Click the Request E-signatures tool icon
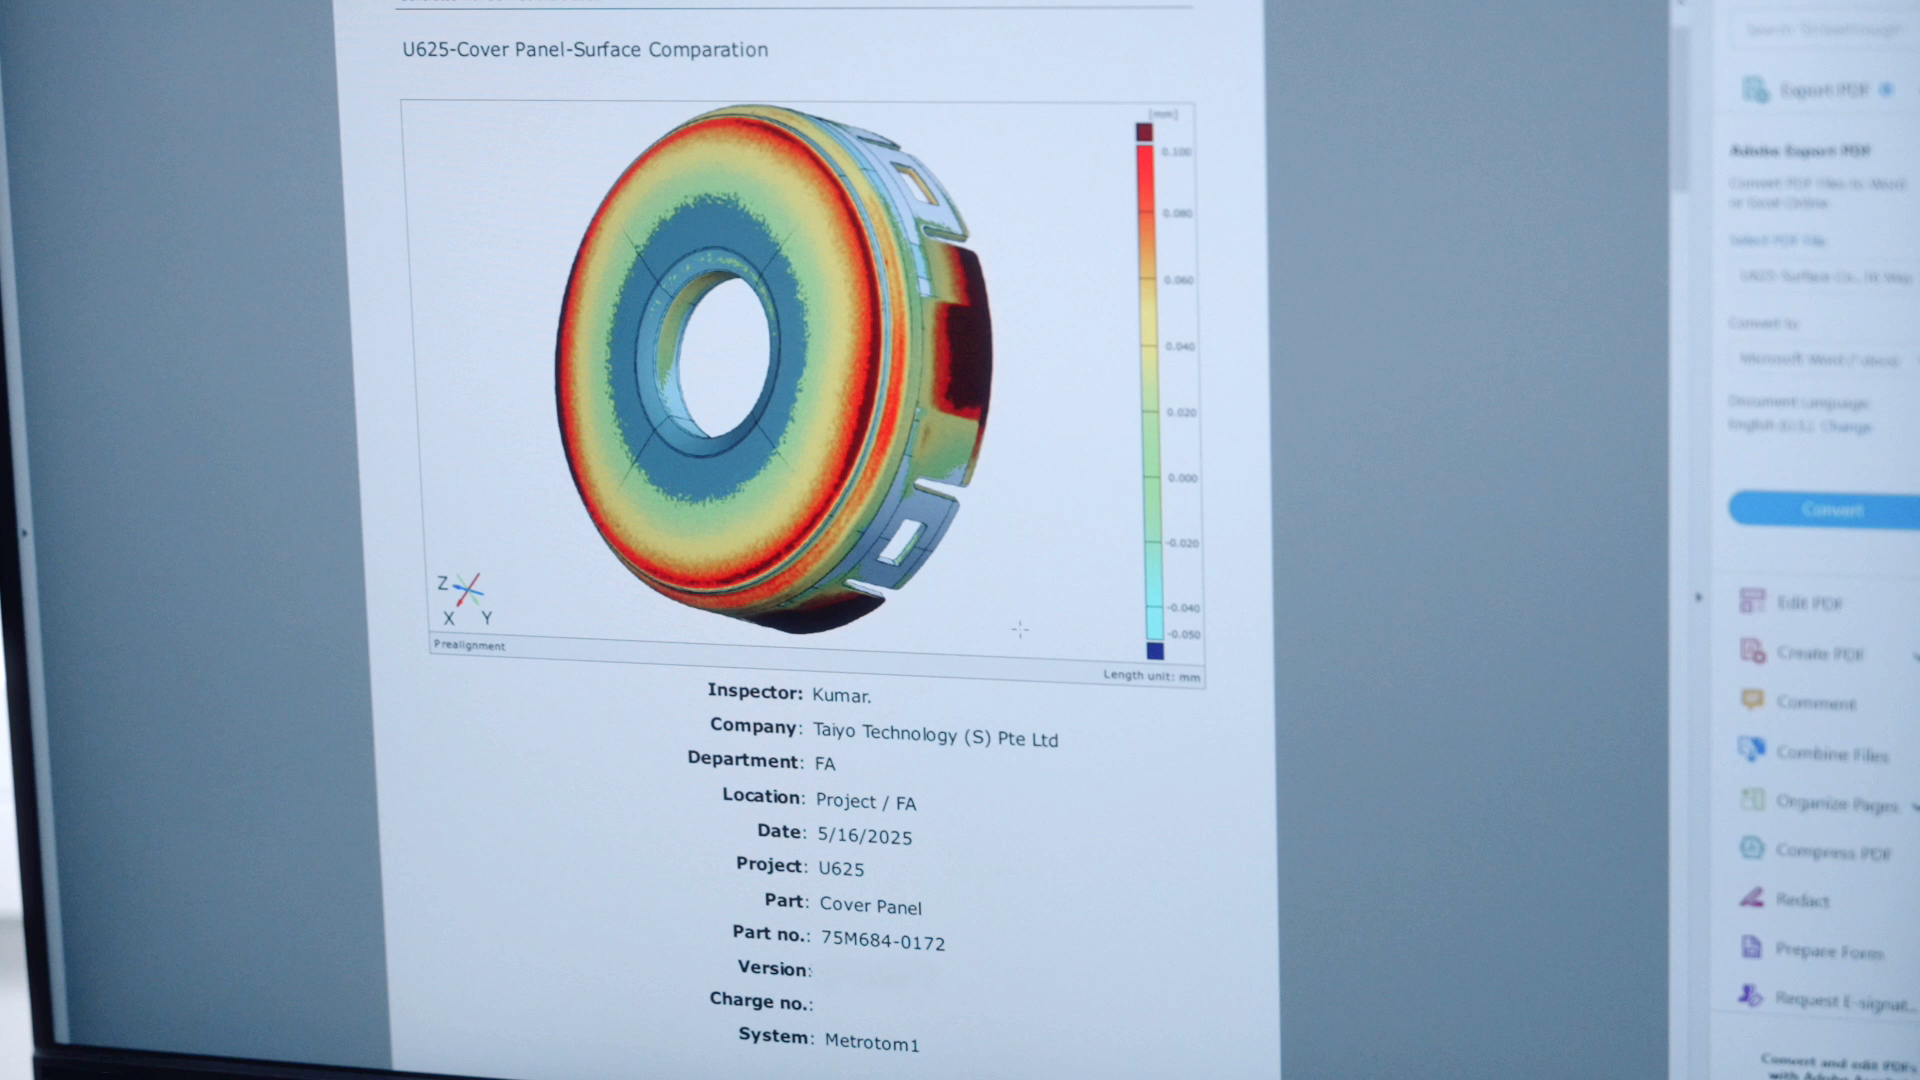 click(1750, 995)
